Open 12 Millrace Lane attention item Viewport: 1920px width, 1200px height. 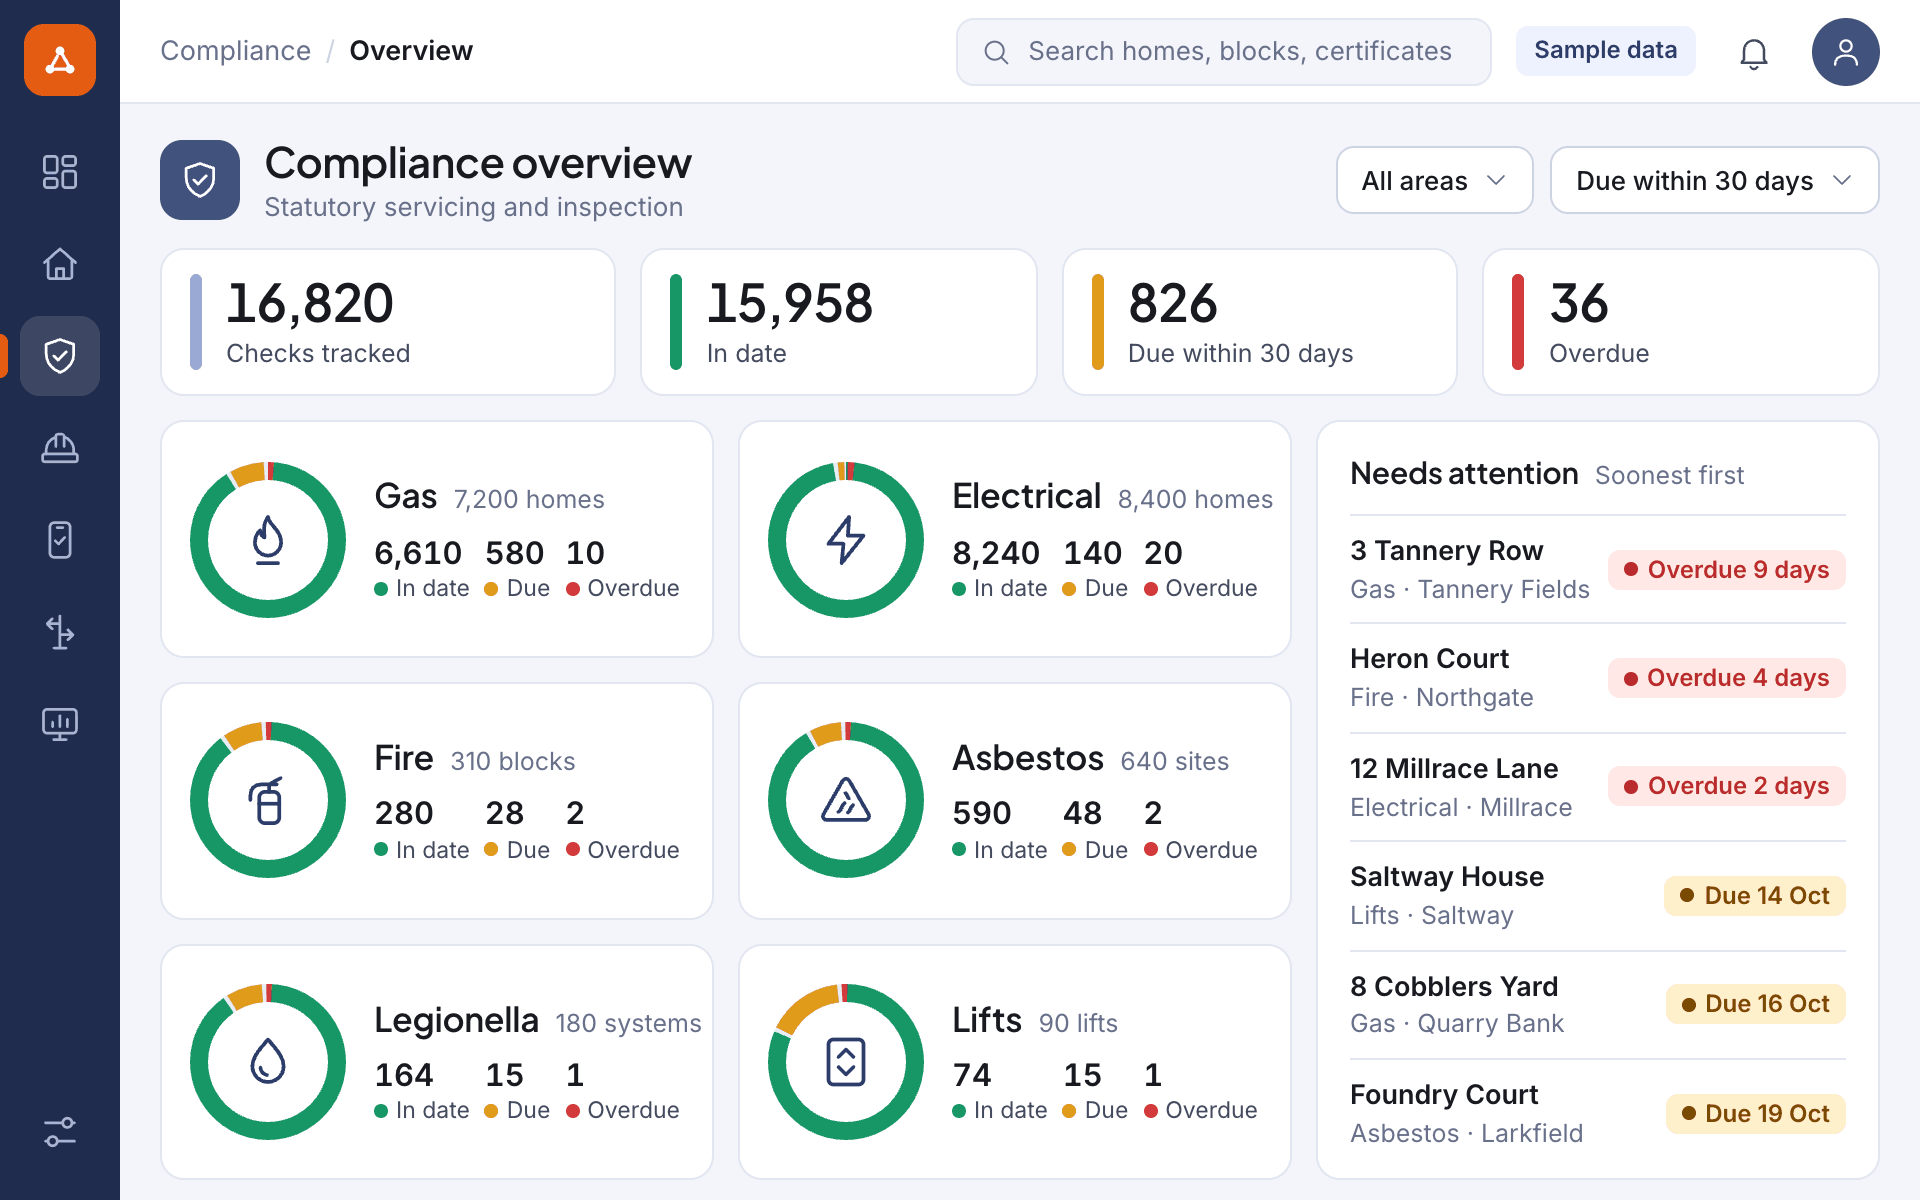tap(1598, 787)
